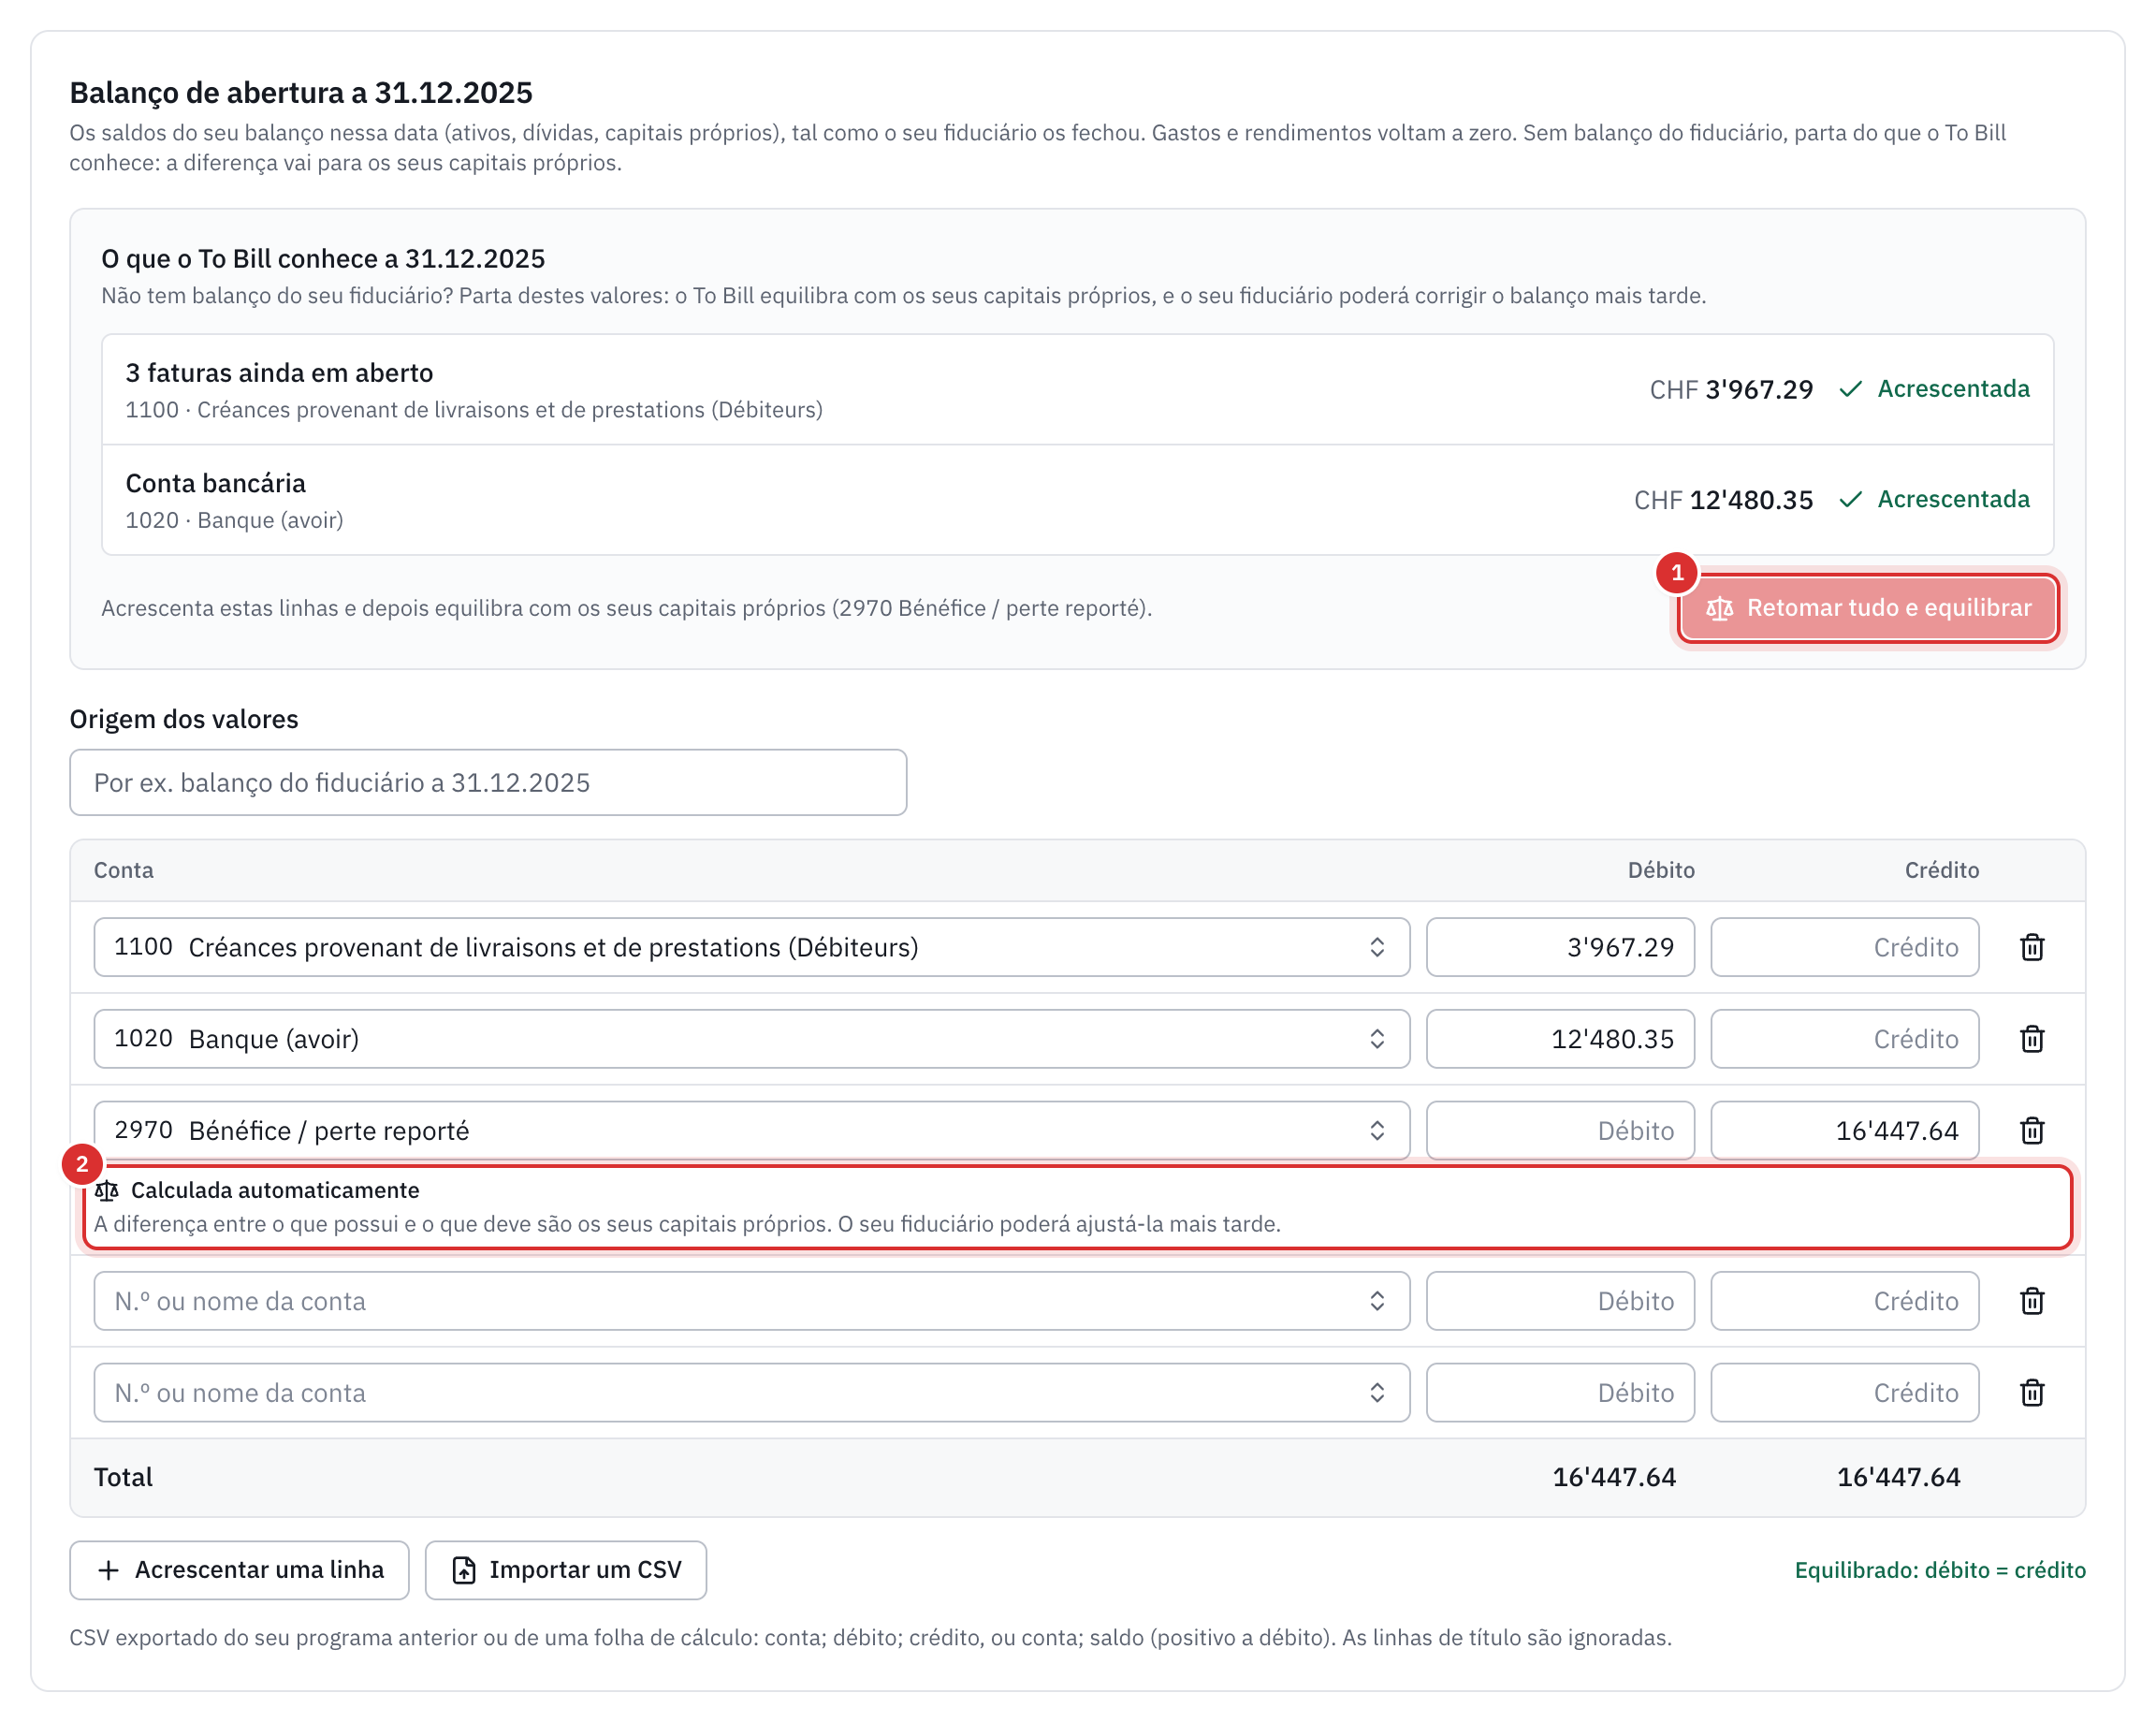Focus the Origem dos valores input field
The height and width of the screenshot is (1722, 2156).
tap(488, 782)
